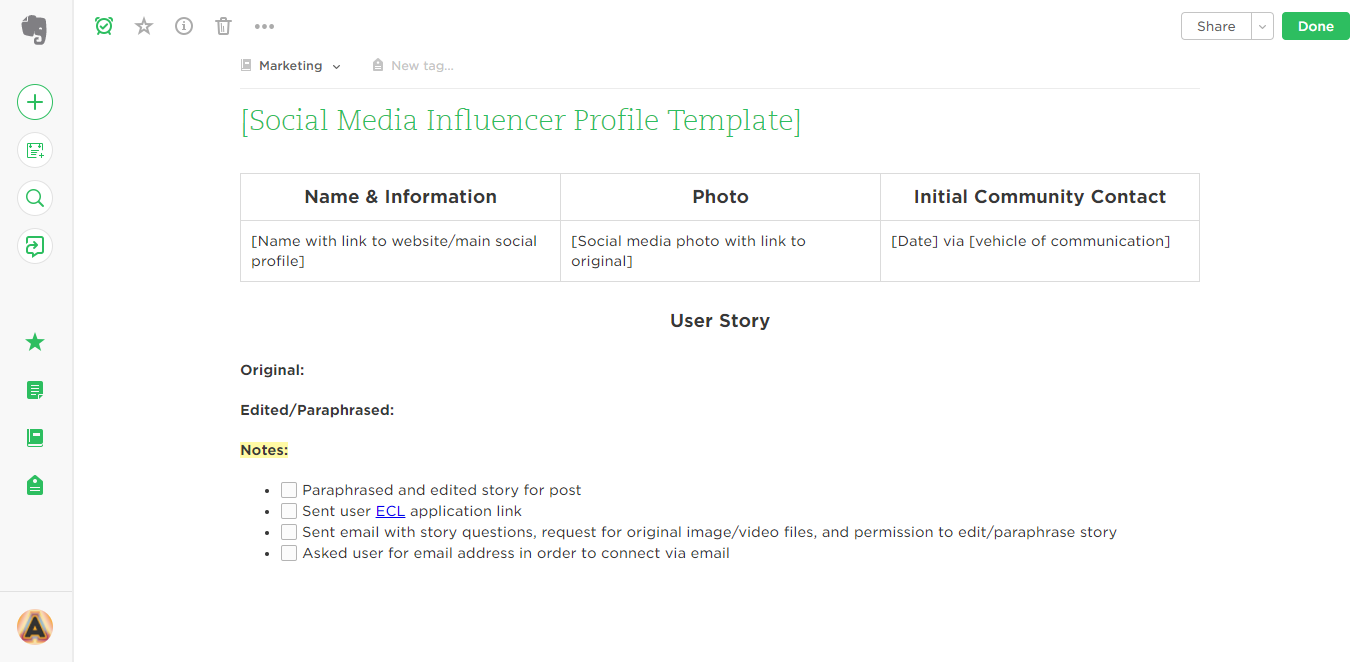
Task: Open work chat icon in sidebar
Action: point(35,246)
